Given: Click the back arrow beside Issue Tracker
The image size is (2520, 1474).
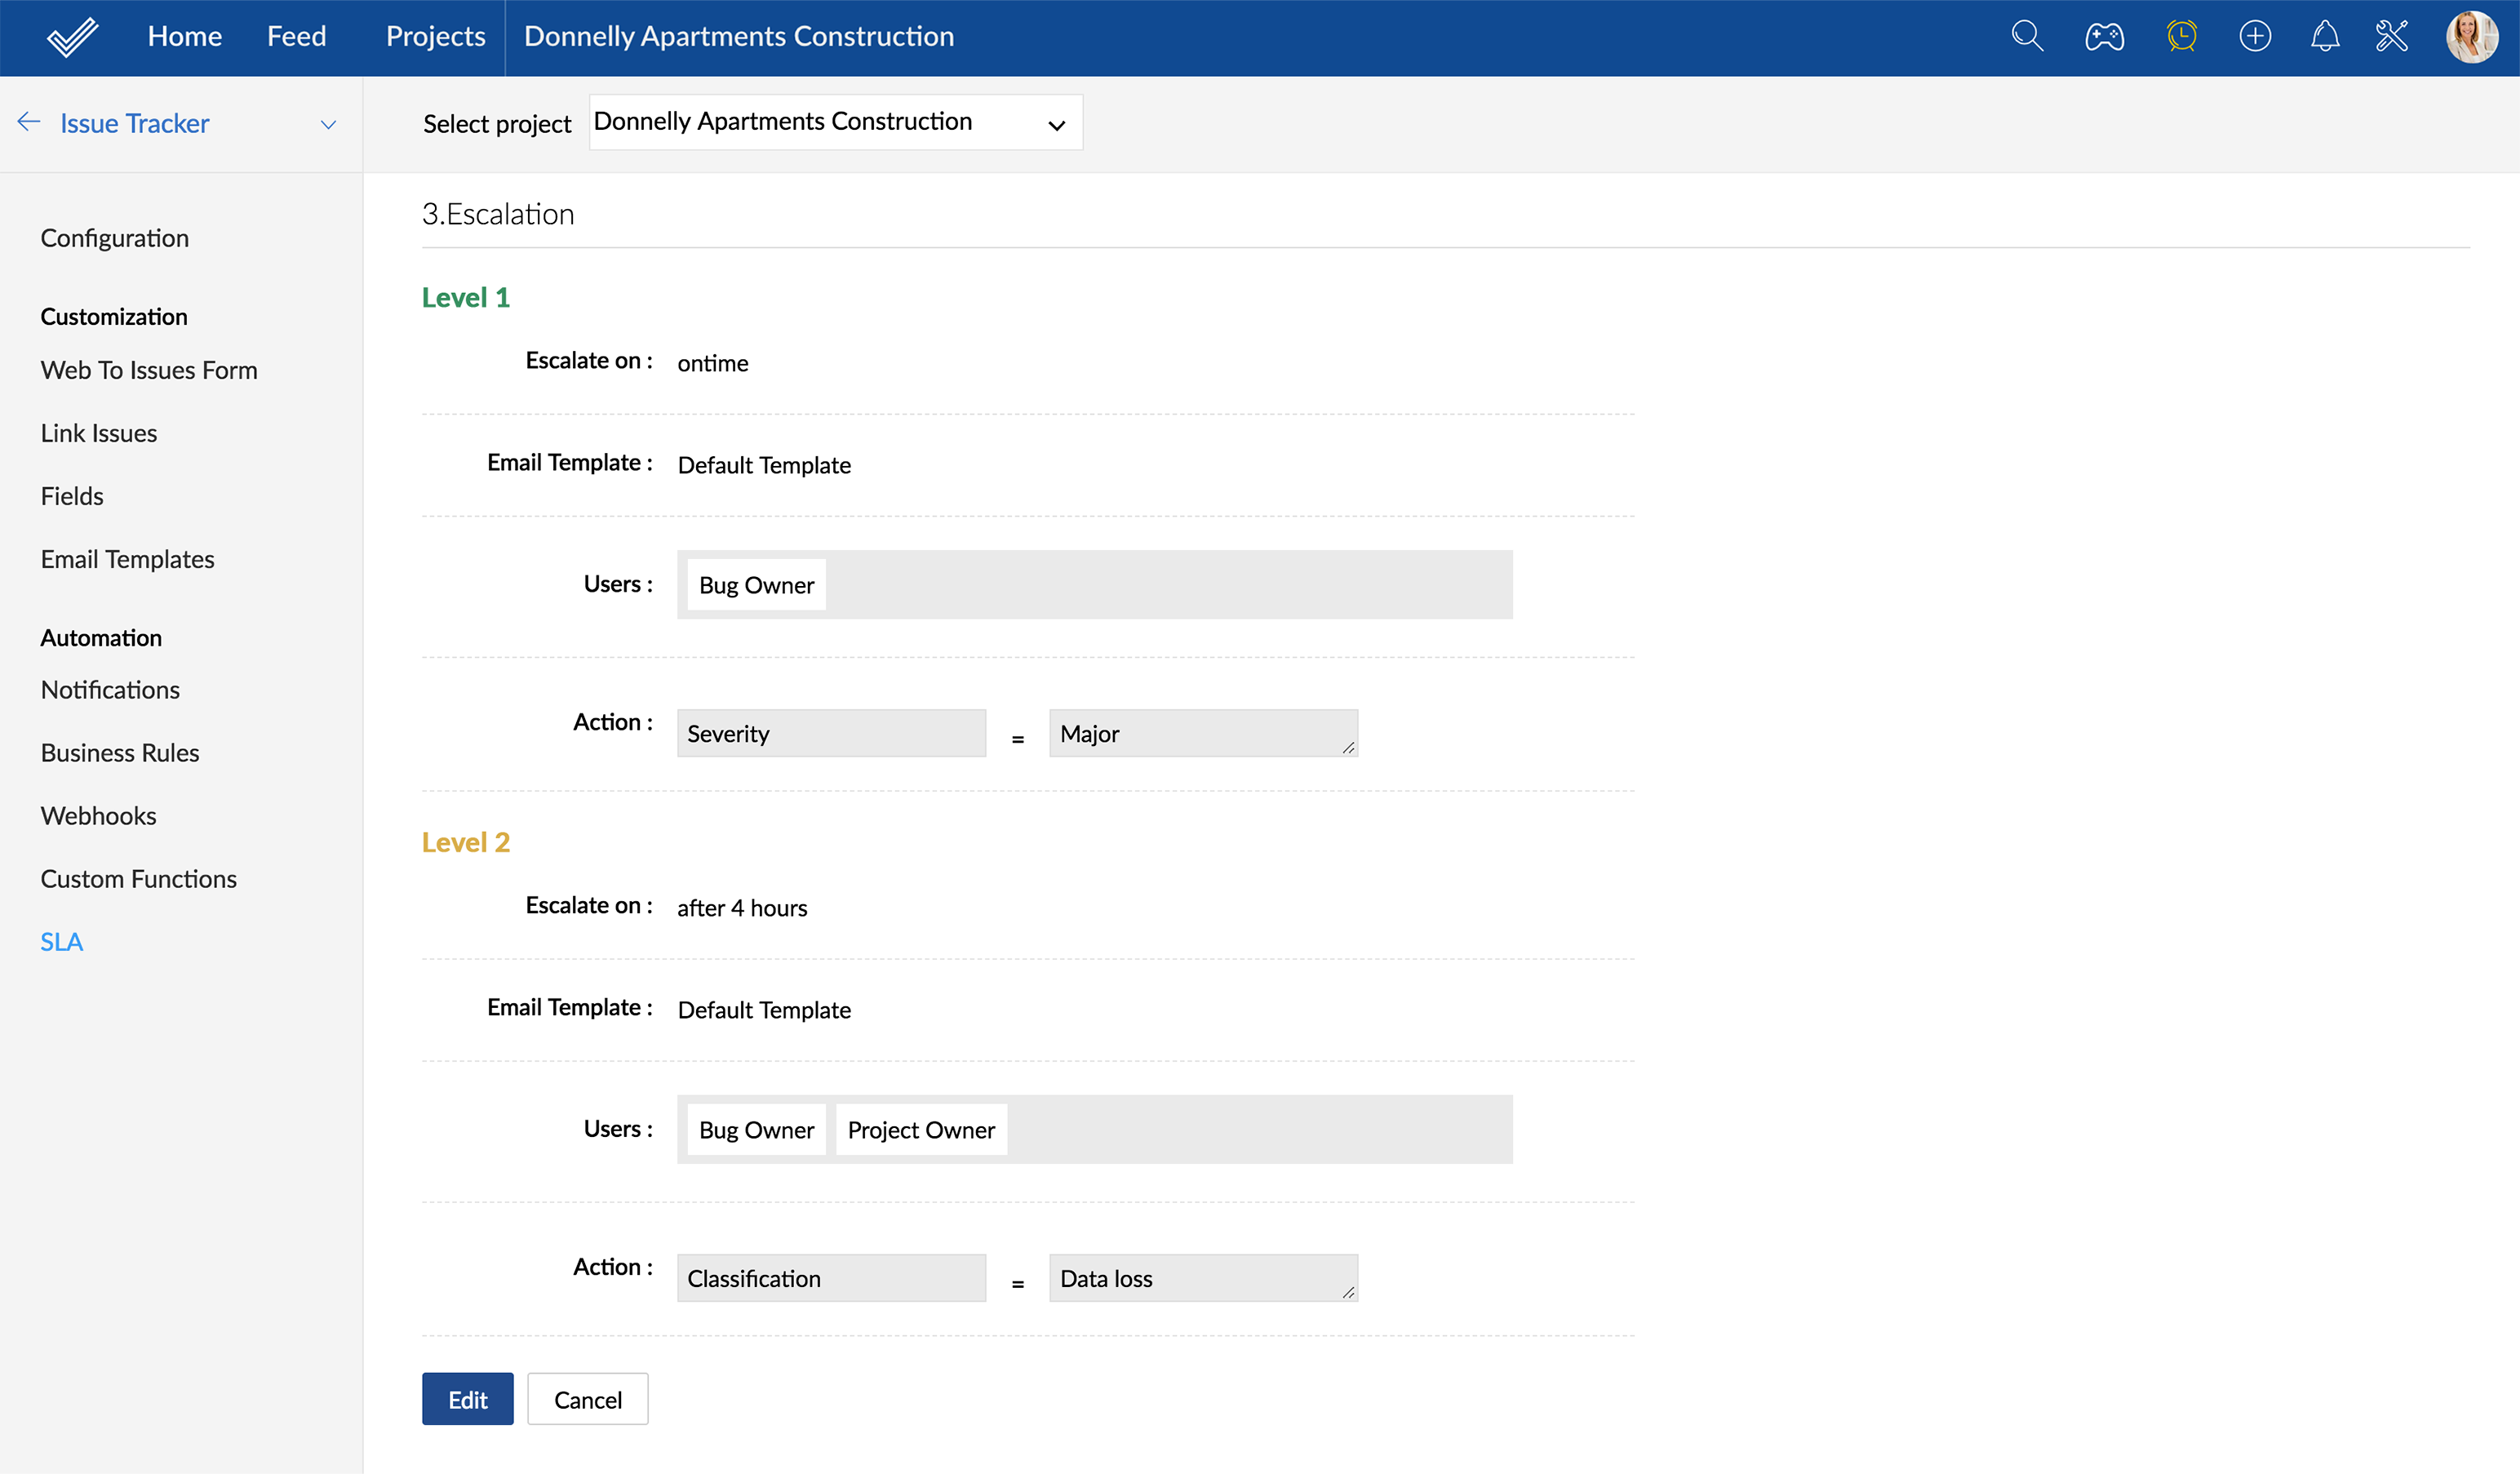Looking at the screenshot, I should pyautogui.click(x=28, y=122).
